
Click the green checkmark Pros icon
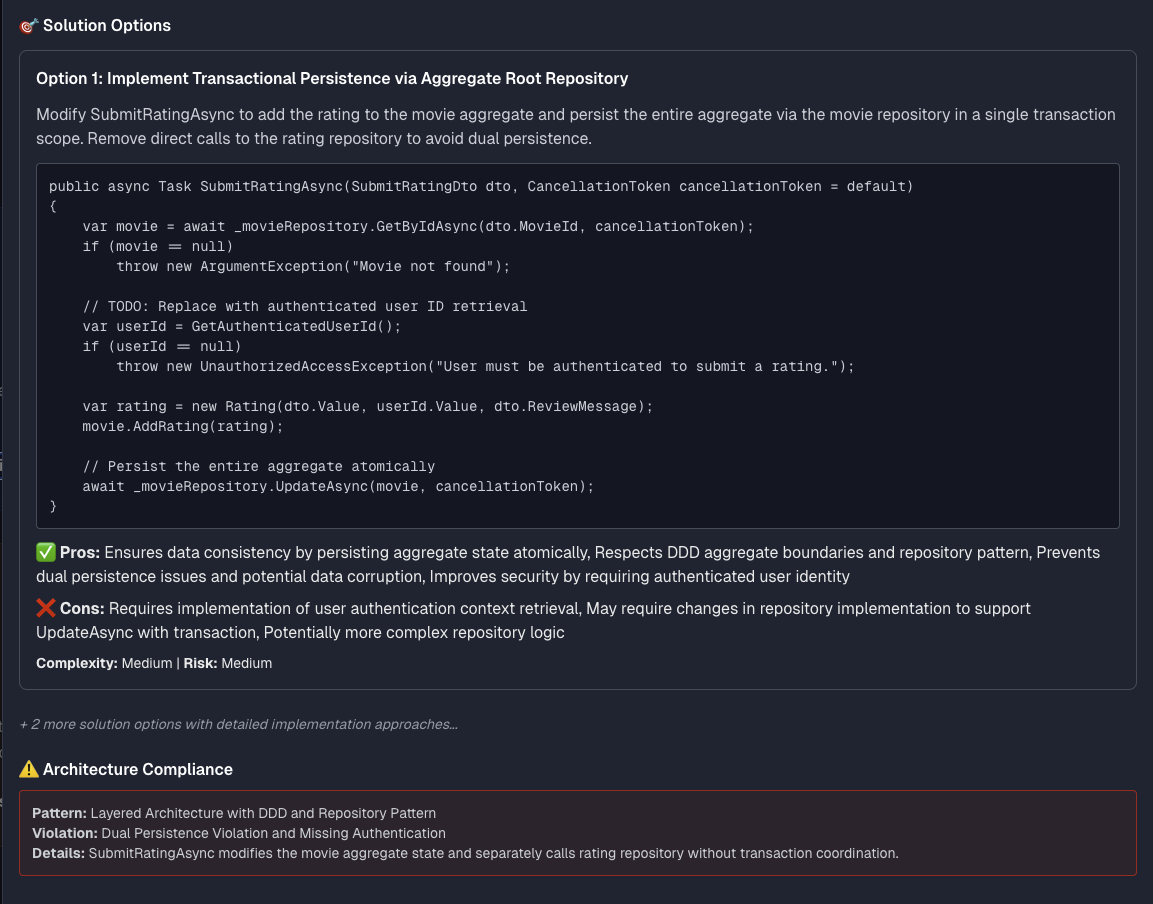click(46, 552)
